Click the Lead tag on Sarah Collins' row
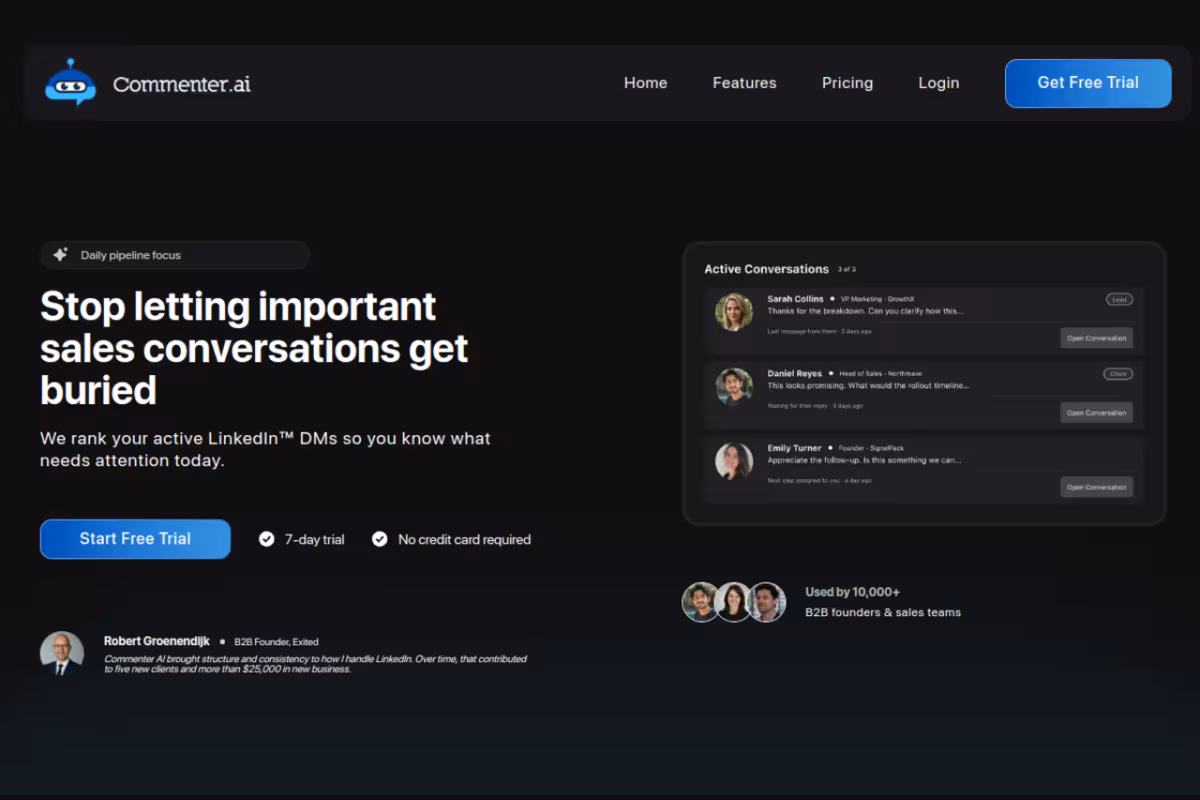This screenshot has height=800, width=1200. pyautogui.click(x=1119, y=299)
